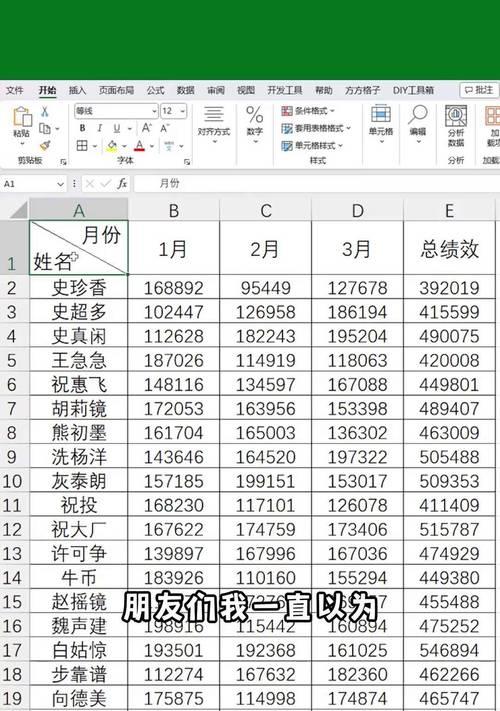Switch to the DIY工具箱 tab
500x711 pixels.
413,90
